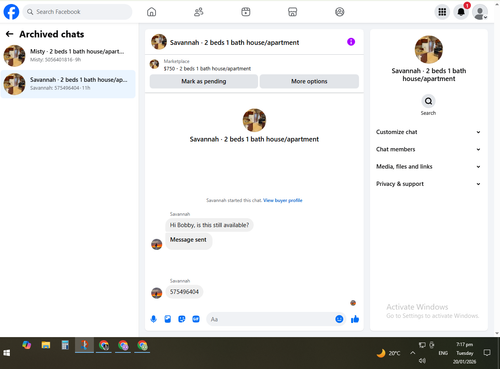The width and height of the screenshot is (500, 369).
Task: Expand Privacy & support
Action: click(x=428, y=184)
